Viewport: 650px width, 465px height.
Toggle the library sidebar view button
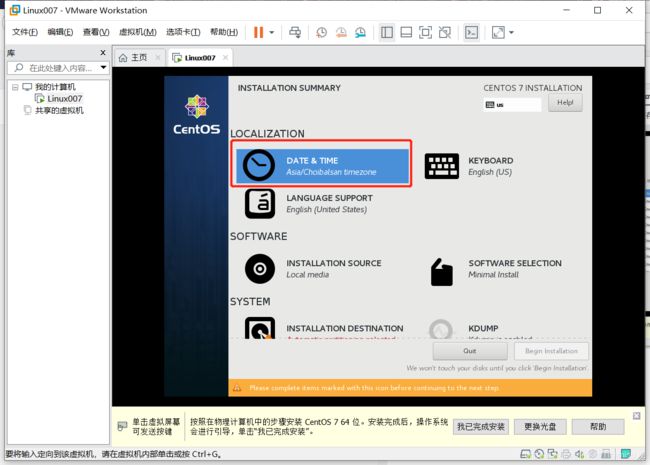point(387,32)
